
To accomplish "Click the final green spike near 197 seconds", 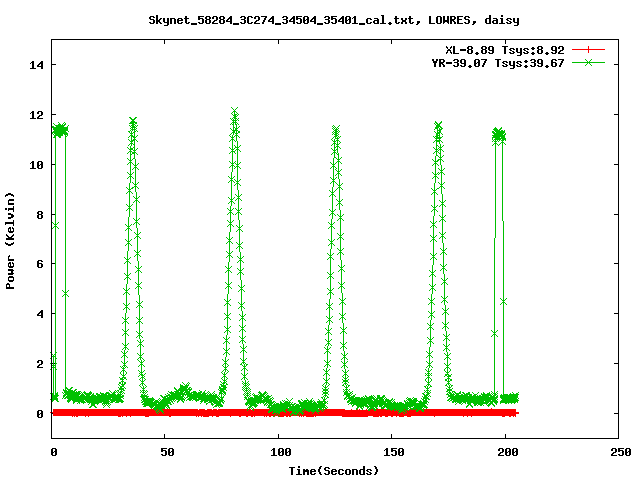I will 499,133.
